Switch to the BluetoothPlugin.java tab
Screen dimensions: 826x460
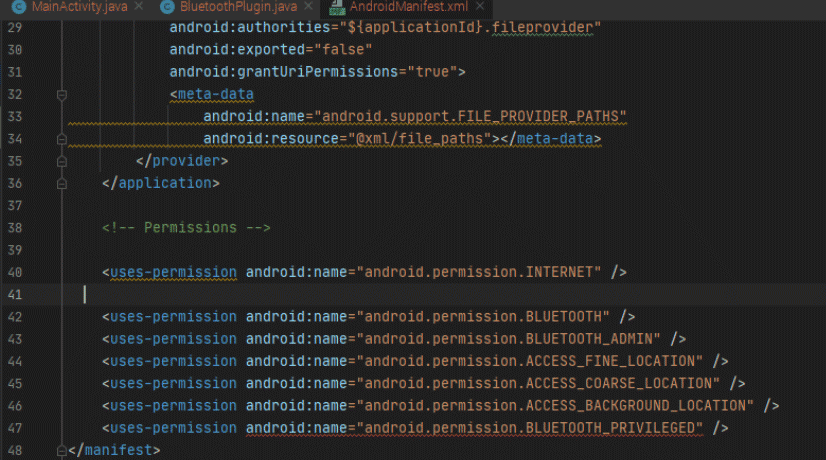click(238, 7)
